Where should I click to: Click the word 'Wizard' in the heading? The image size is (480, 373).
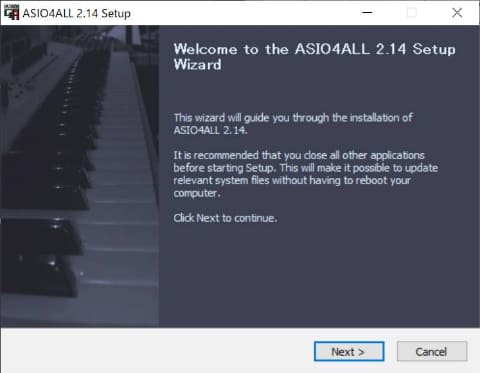197,64
